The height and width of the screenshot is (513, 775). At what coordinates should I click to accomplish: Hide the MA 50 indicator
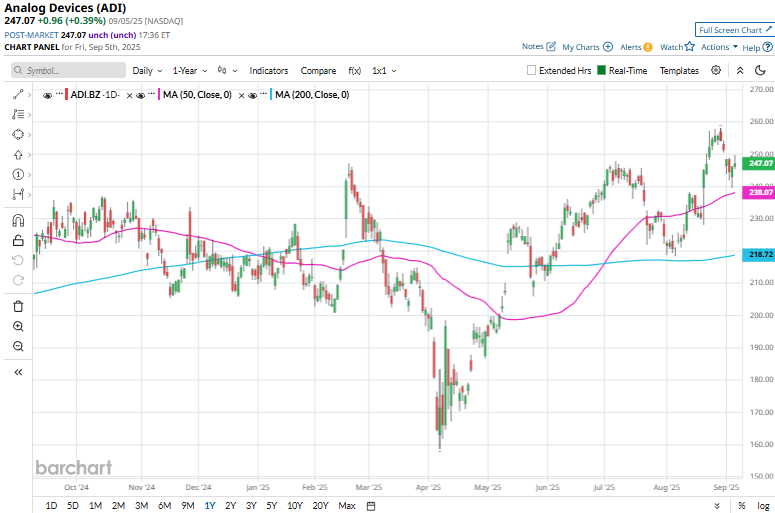(x=140, y=95)
